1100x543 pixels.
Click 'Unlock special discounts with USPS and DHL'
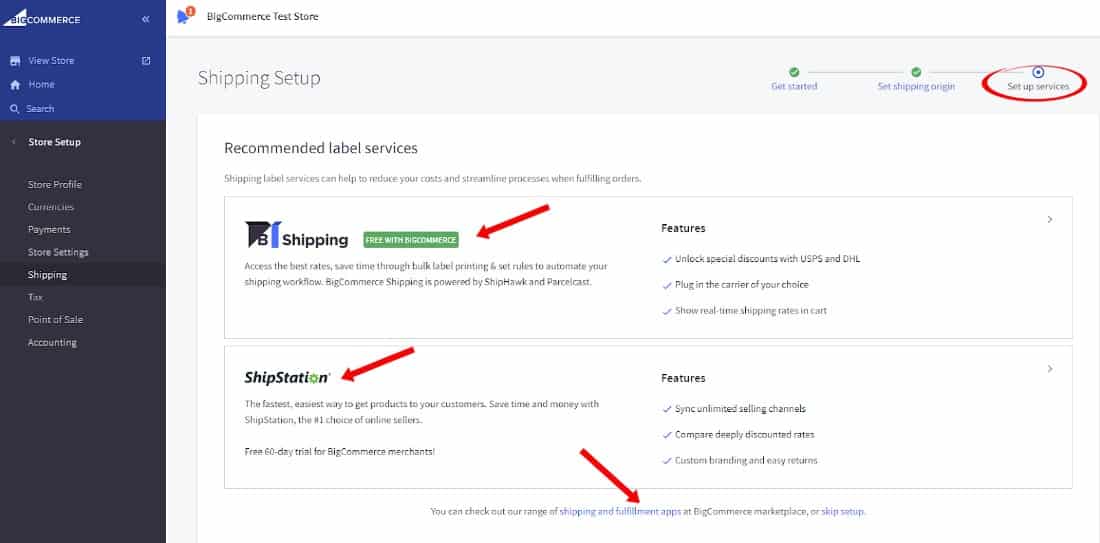(767, 259)
